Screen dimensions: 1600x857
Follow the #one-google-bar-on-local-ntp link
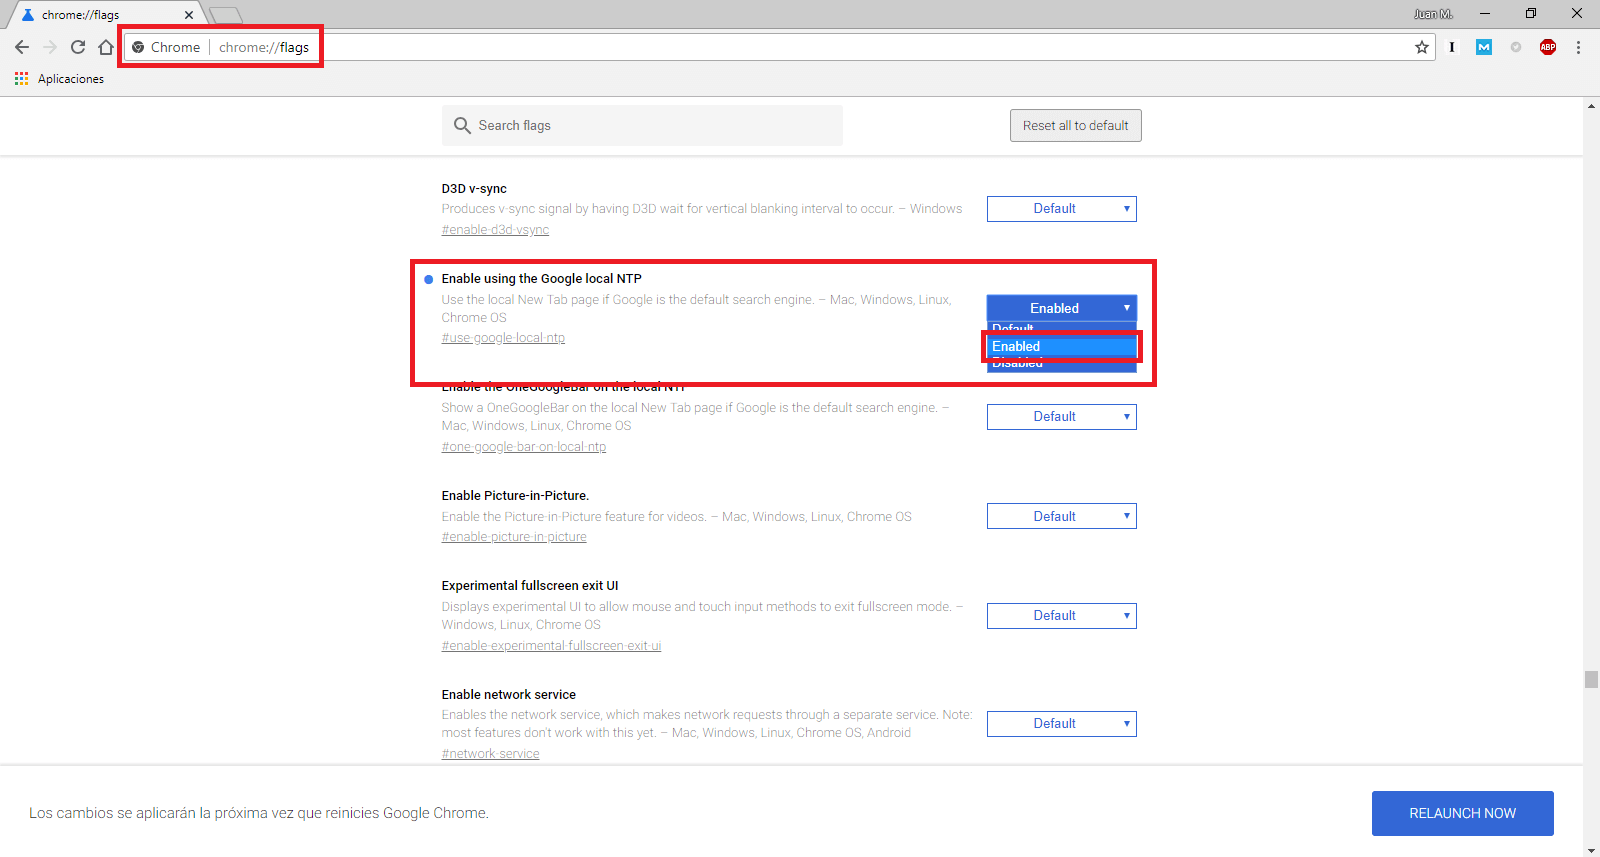coord(524,447)
